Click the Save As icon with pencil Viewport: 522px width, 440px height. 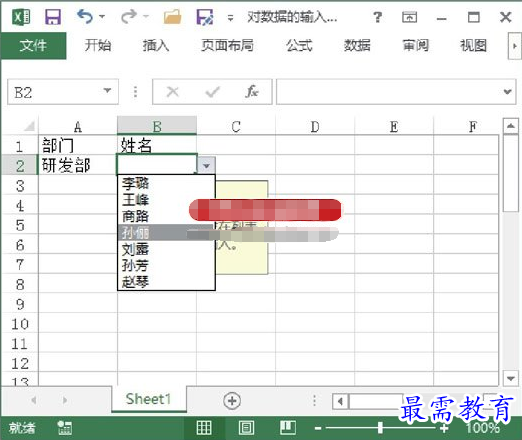(x=205, y=17)
